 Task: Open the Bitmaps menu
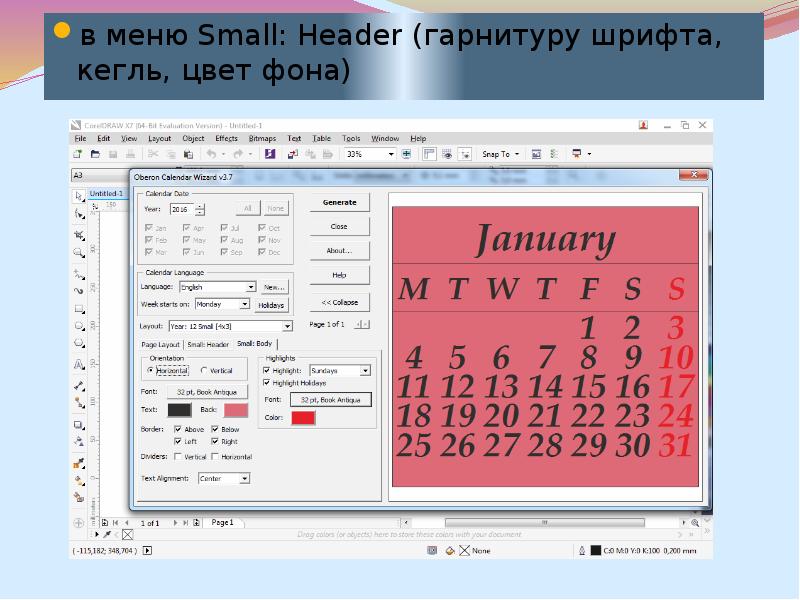pyautogui.click(x=262, y=139)
